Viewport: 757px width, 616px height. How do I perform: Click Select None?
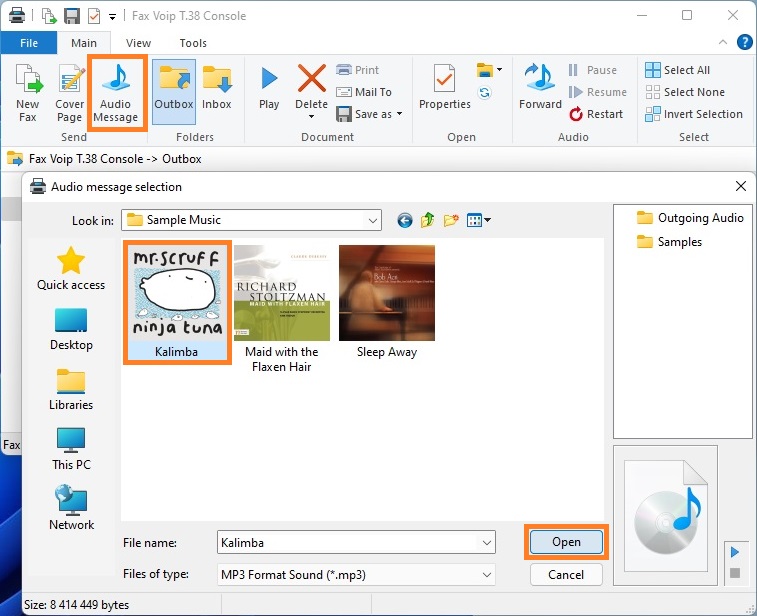(x=685, y=92)
